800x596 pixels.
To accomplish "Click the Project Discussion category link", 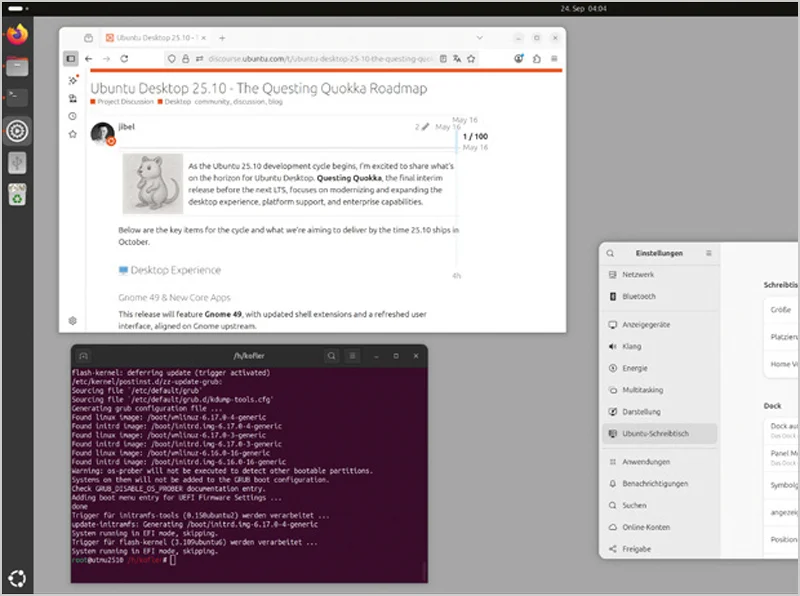I will [x=125, y=102].
